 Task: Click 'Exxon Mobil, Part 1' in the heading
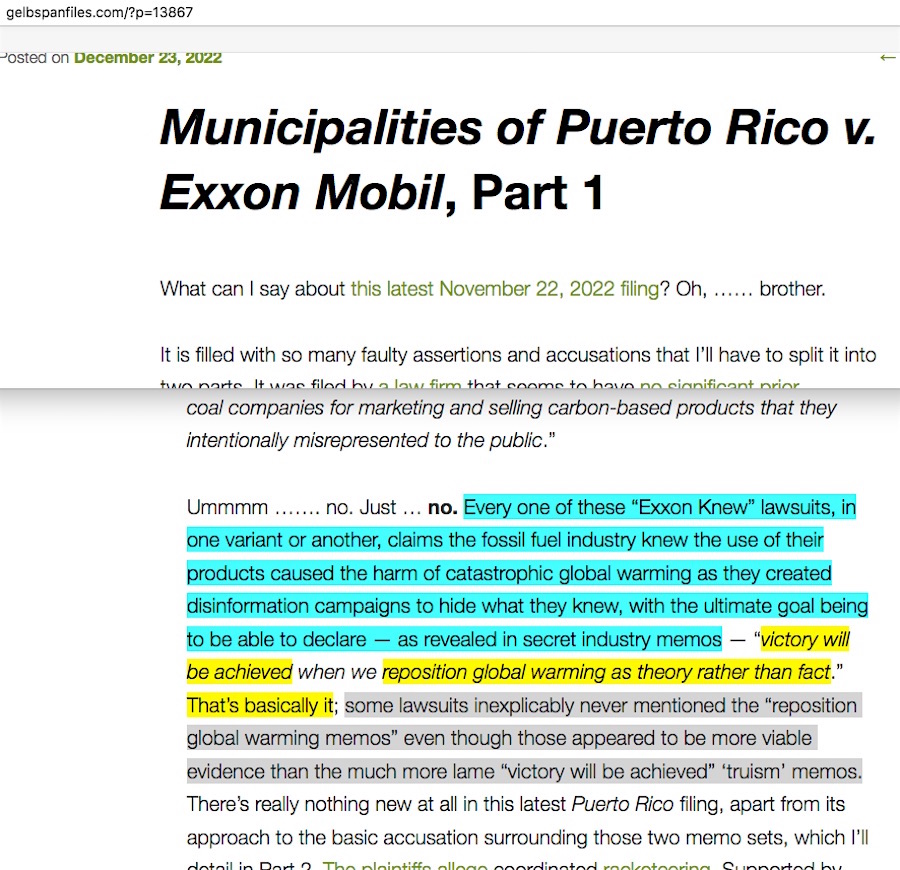click(x=382, y=193)
